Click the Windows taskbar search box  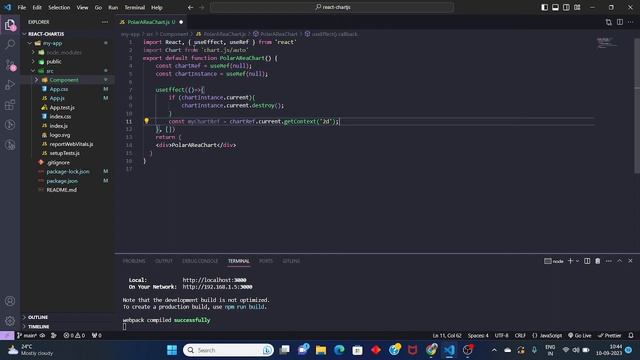tap(229, 350)
